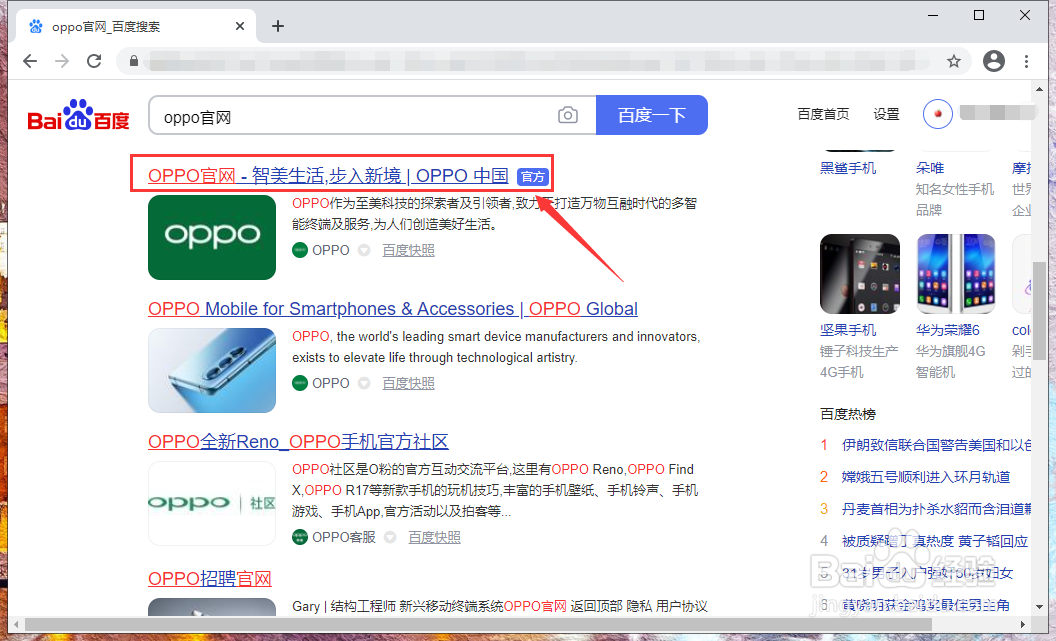Open the 百度首页 link
The image size is (1056, 641).
823,114
